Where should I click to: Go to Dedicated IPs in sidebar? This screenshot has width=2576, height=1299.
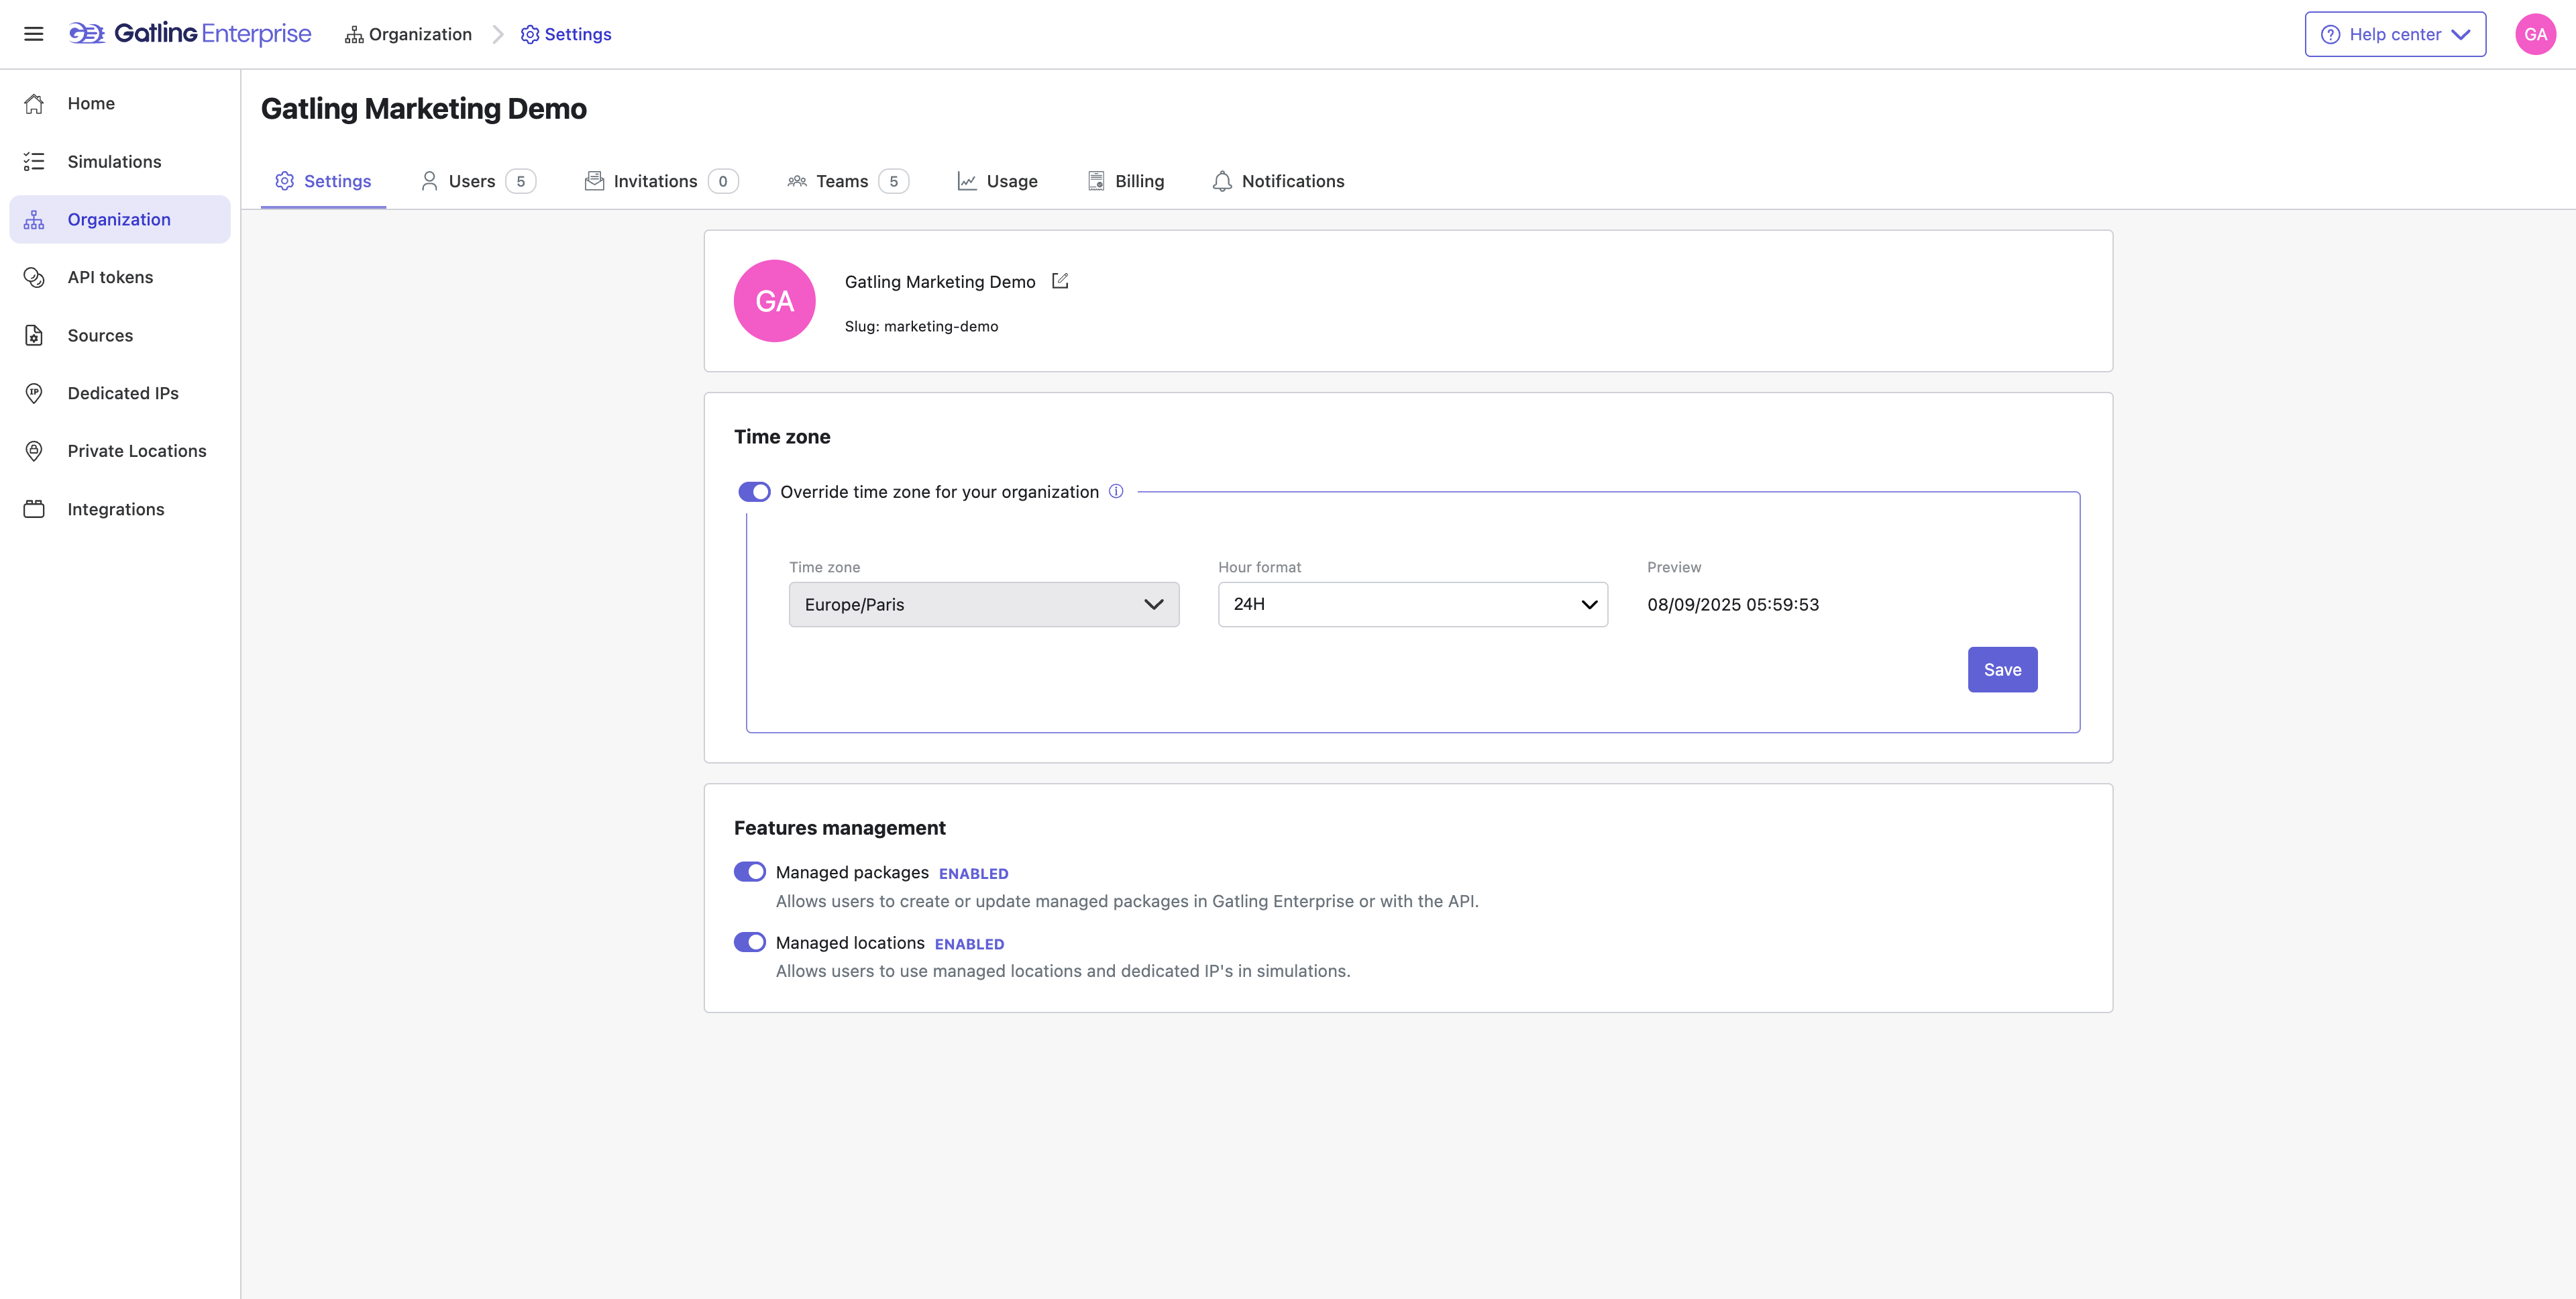point(122,393)
